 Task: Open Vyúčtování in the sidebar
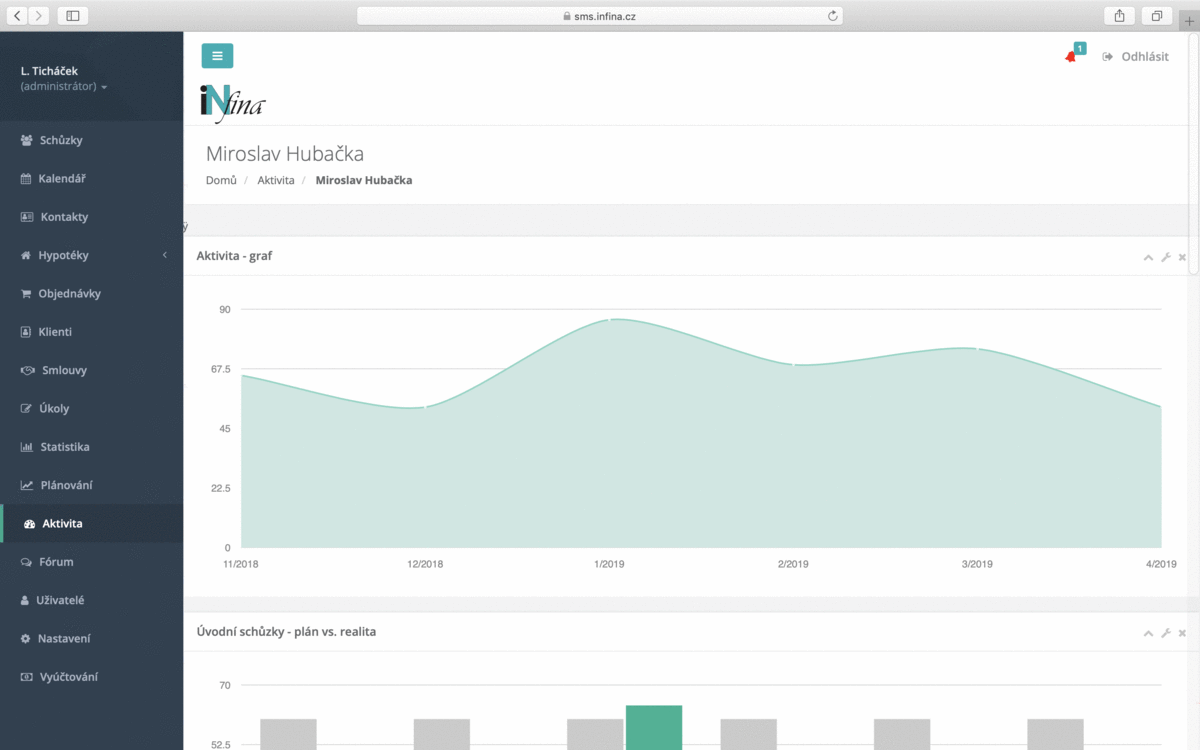(x=92, y=677)
